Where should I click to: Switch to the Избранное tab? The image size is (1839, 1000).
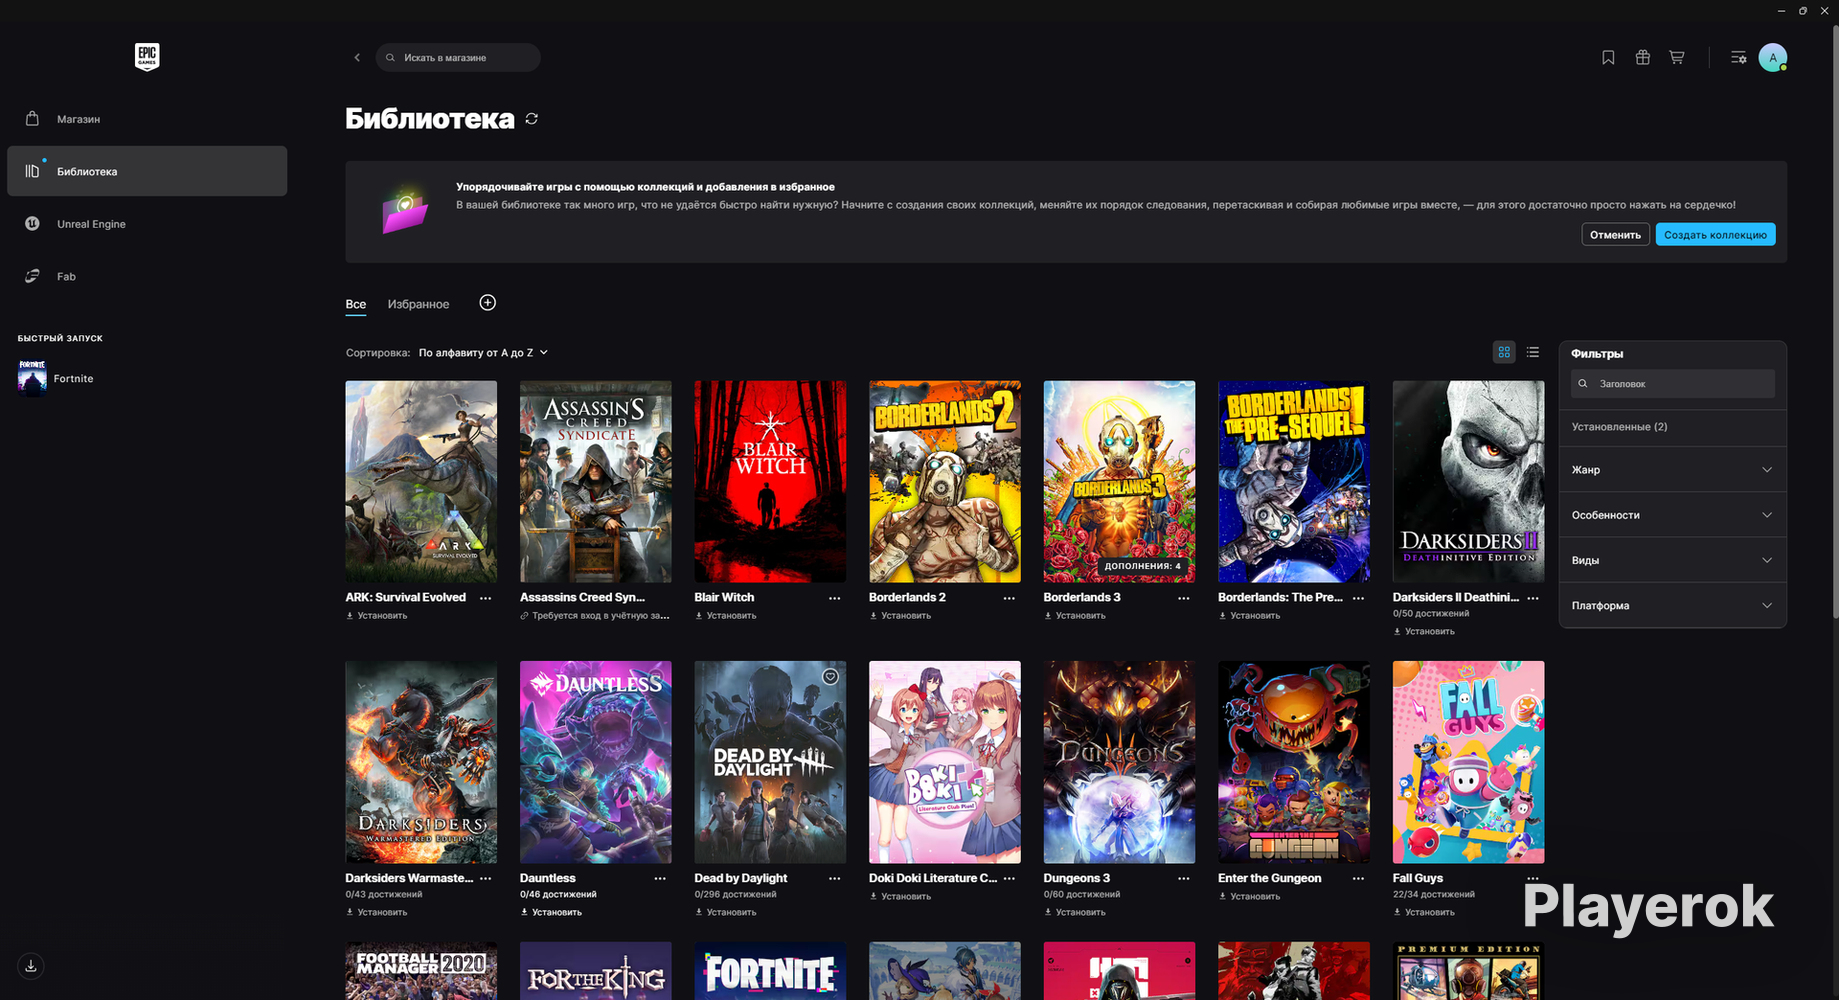(418, 304)
